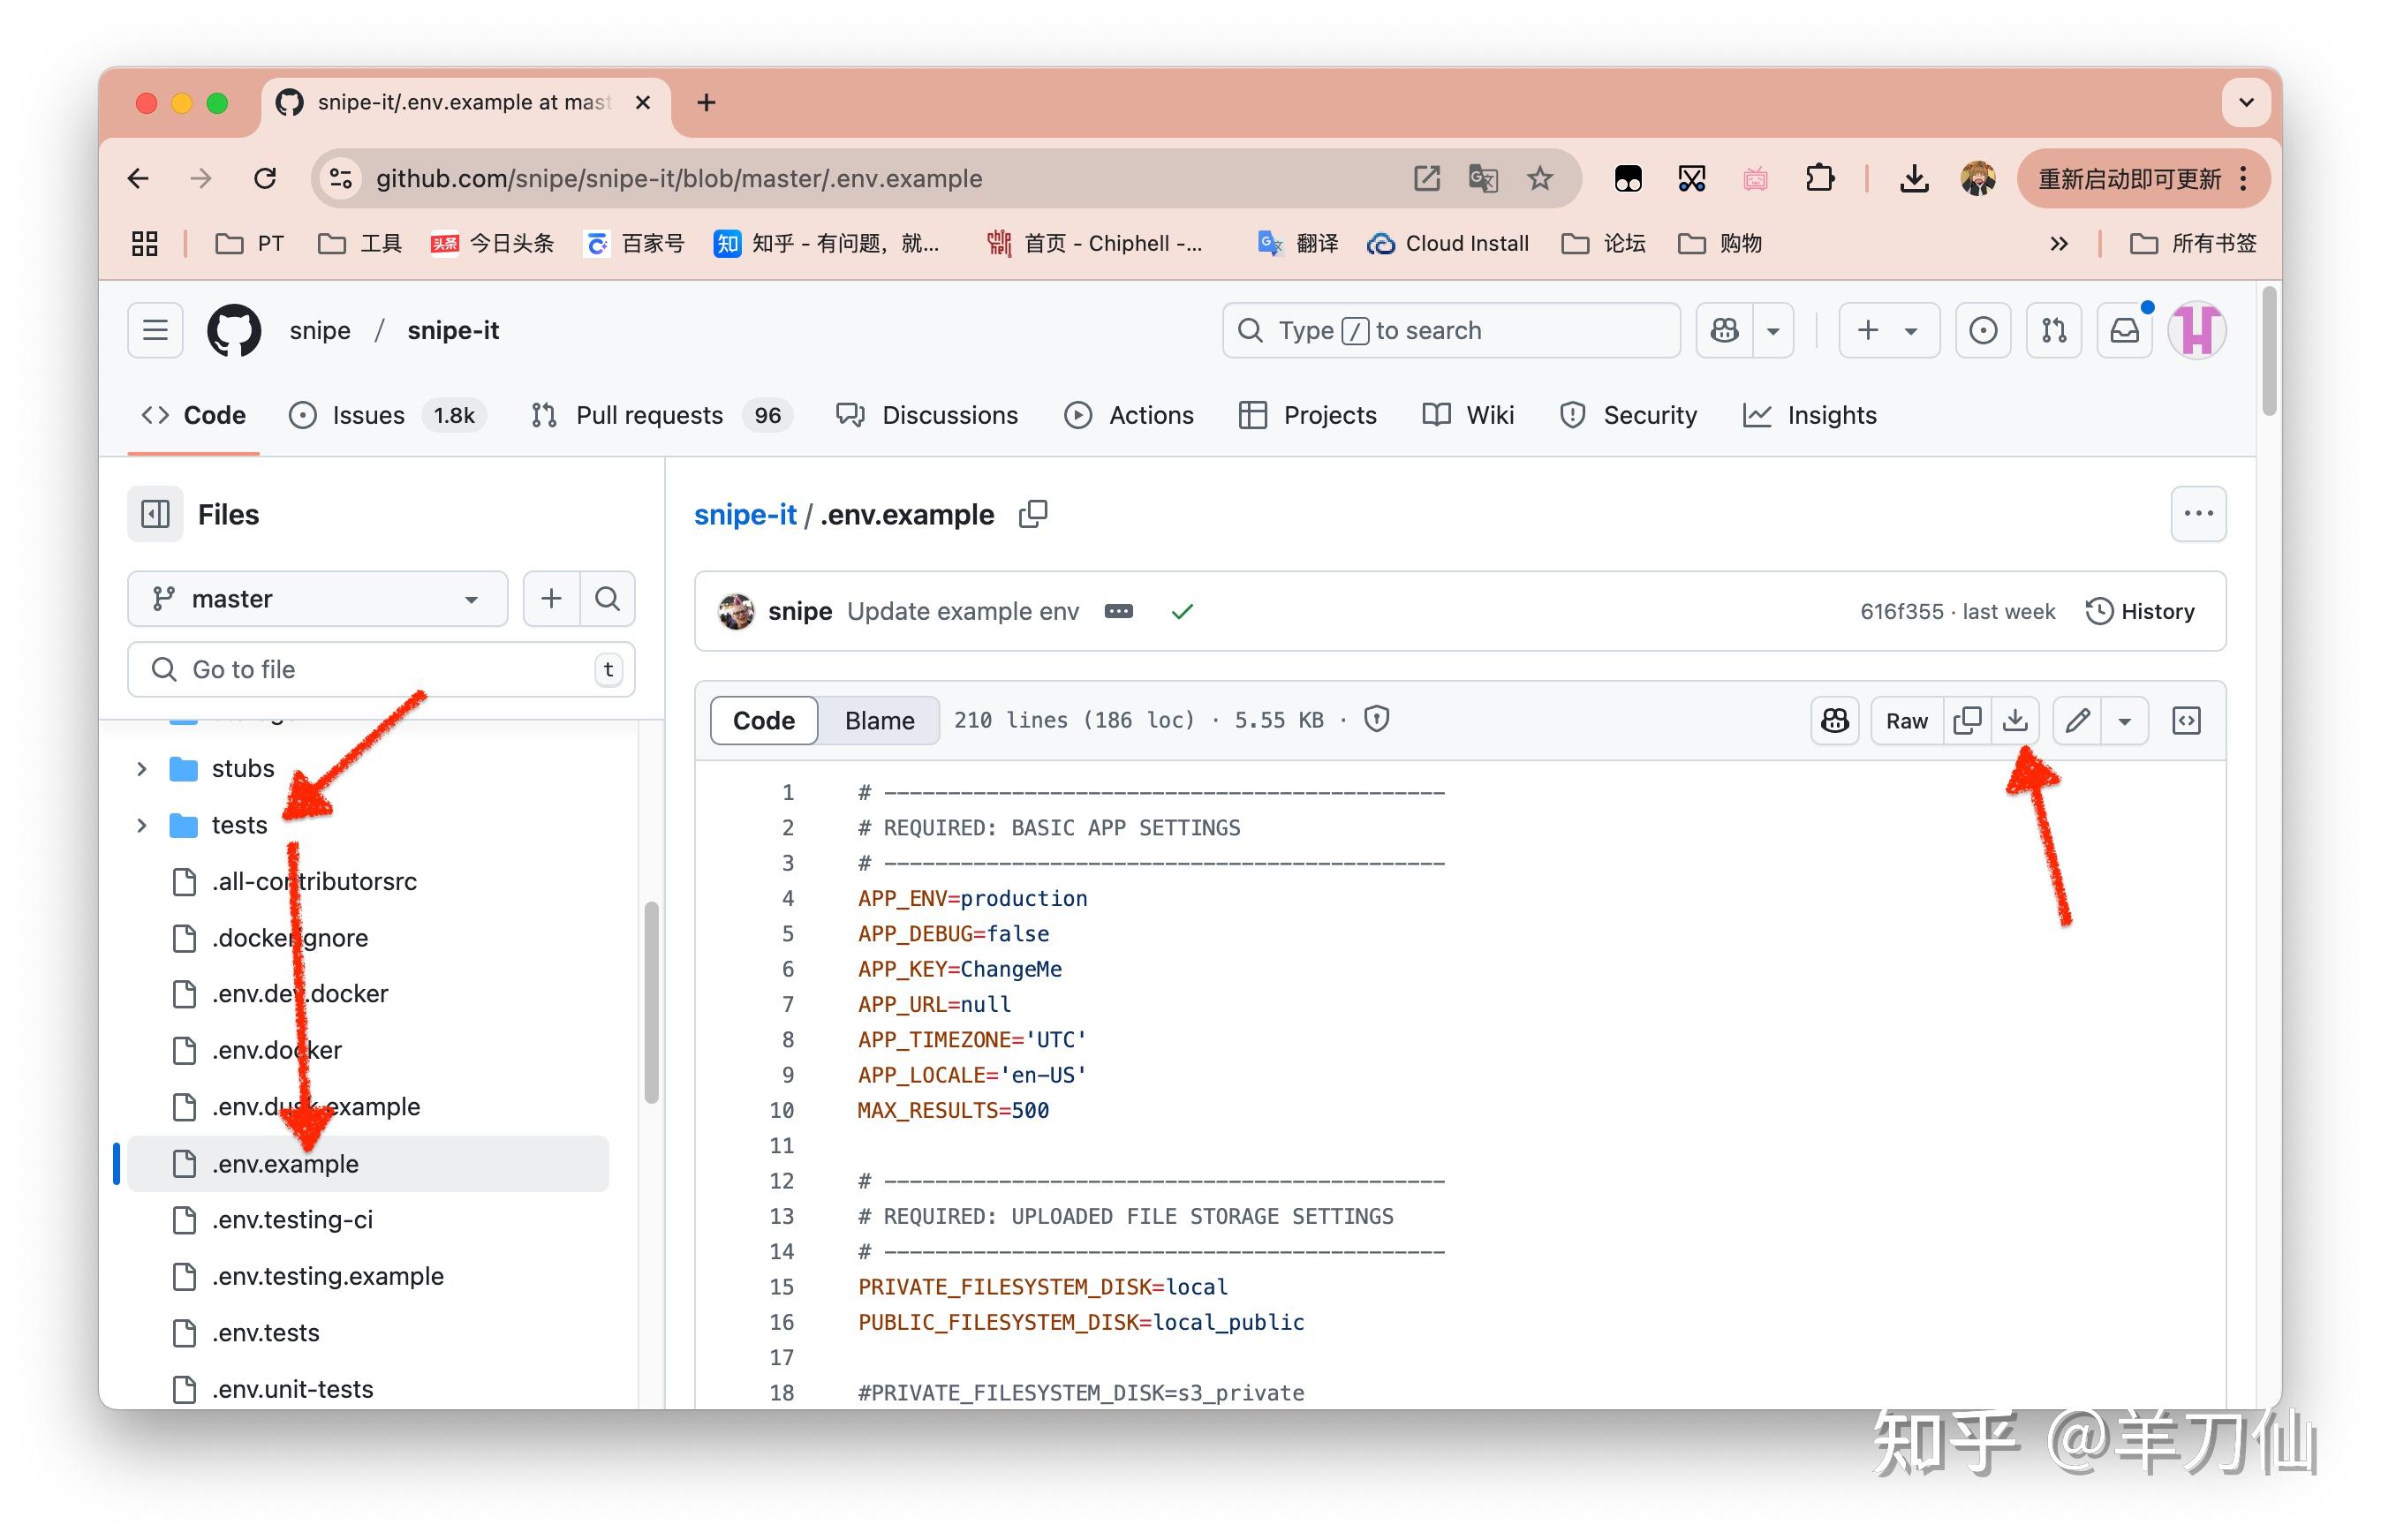Open symbols panel icon
The width and height of the screenshot is (2381, 1540).
pyautogui.click(x=2186, y=721)
